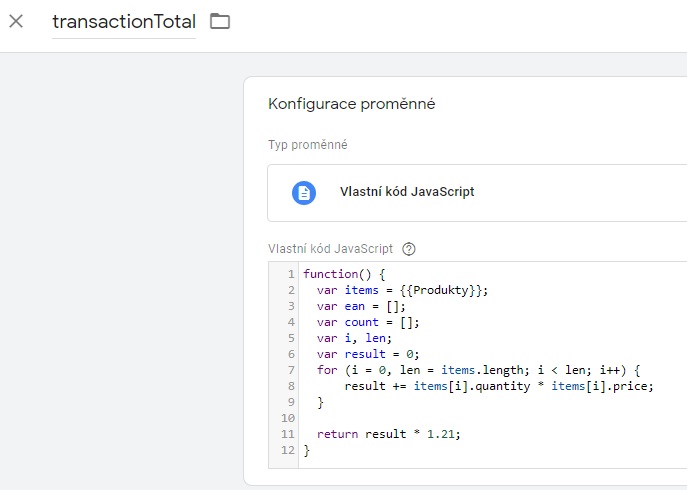Place cursor on var i, len line
The image size is (687, 490).
pyautogui.click(x=354, y=338)
